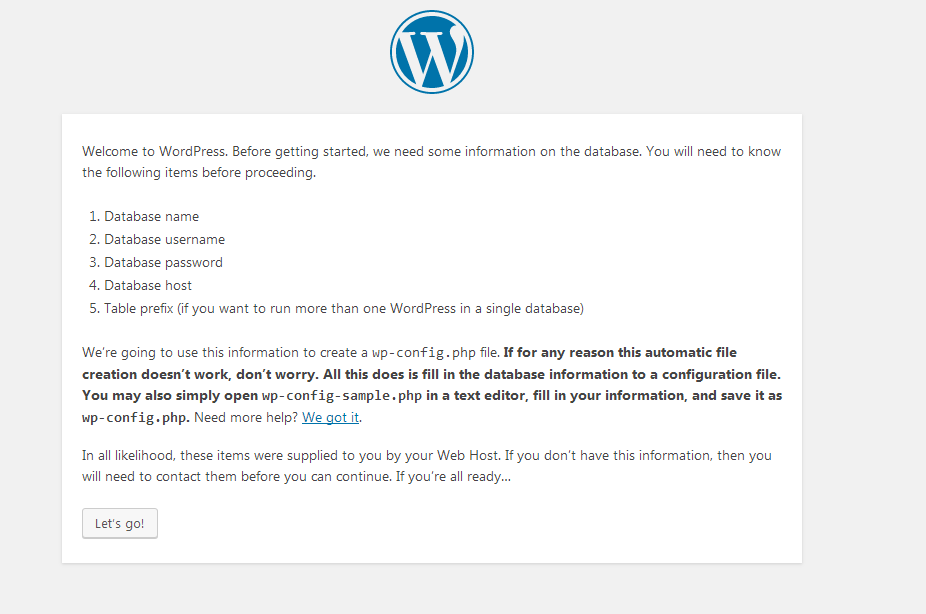
Task: Select the "Database host" list item
Action: pos(148,285)
